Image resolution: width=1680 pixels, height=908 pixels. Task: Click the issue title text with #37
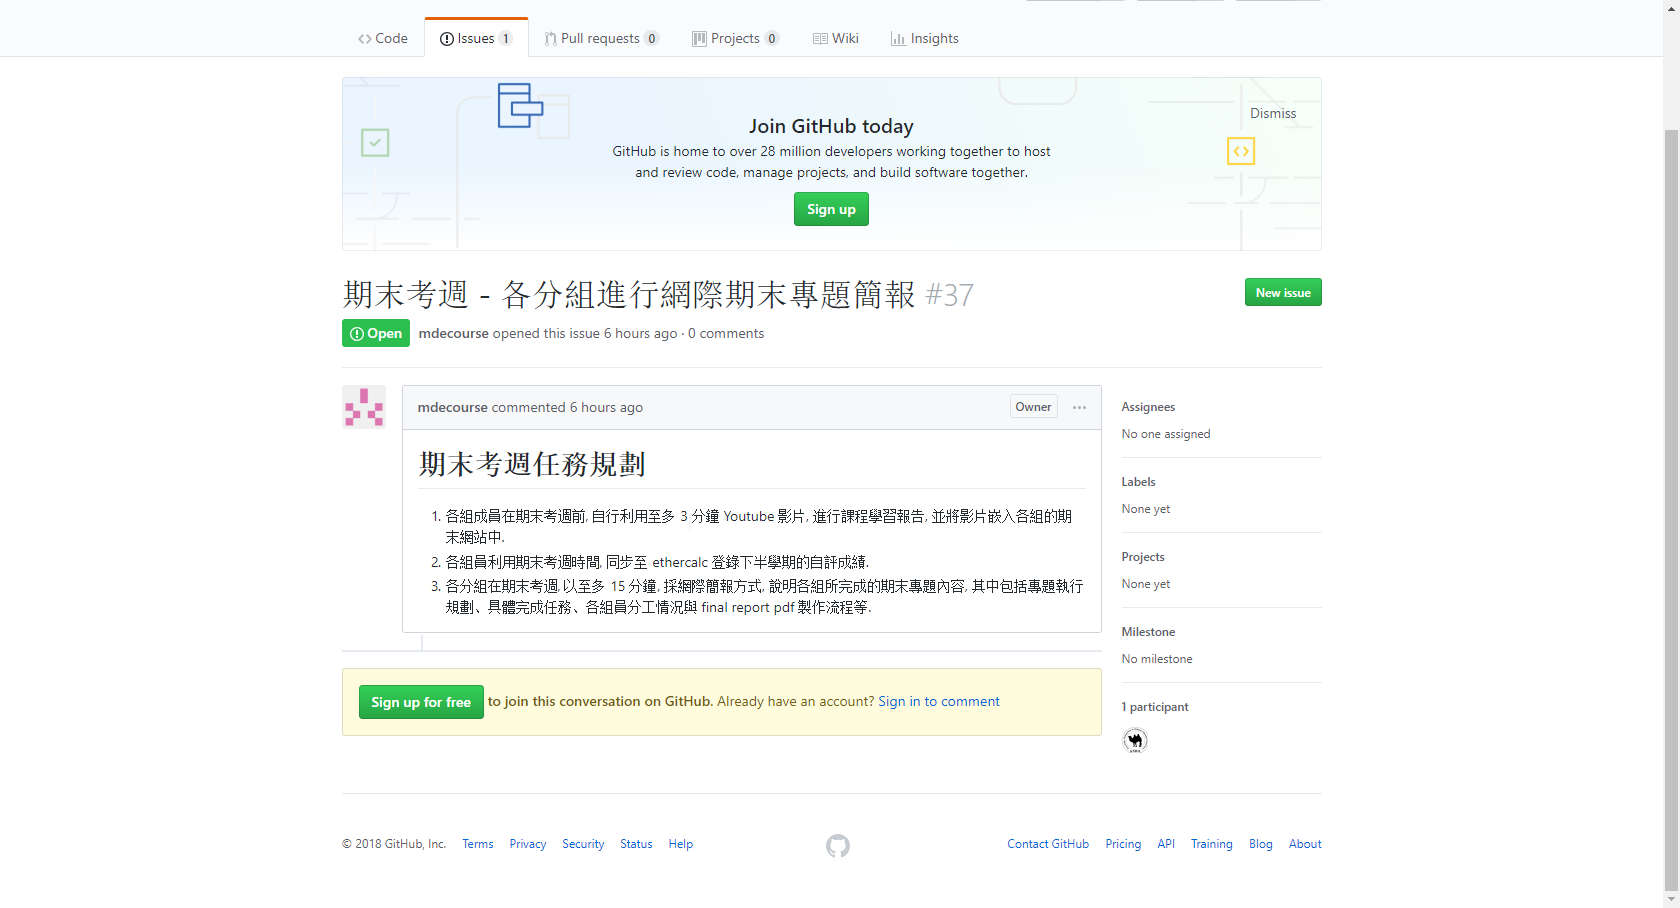658,294
